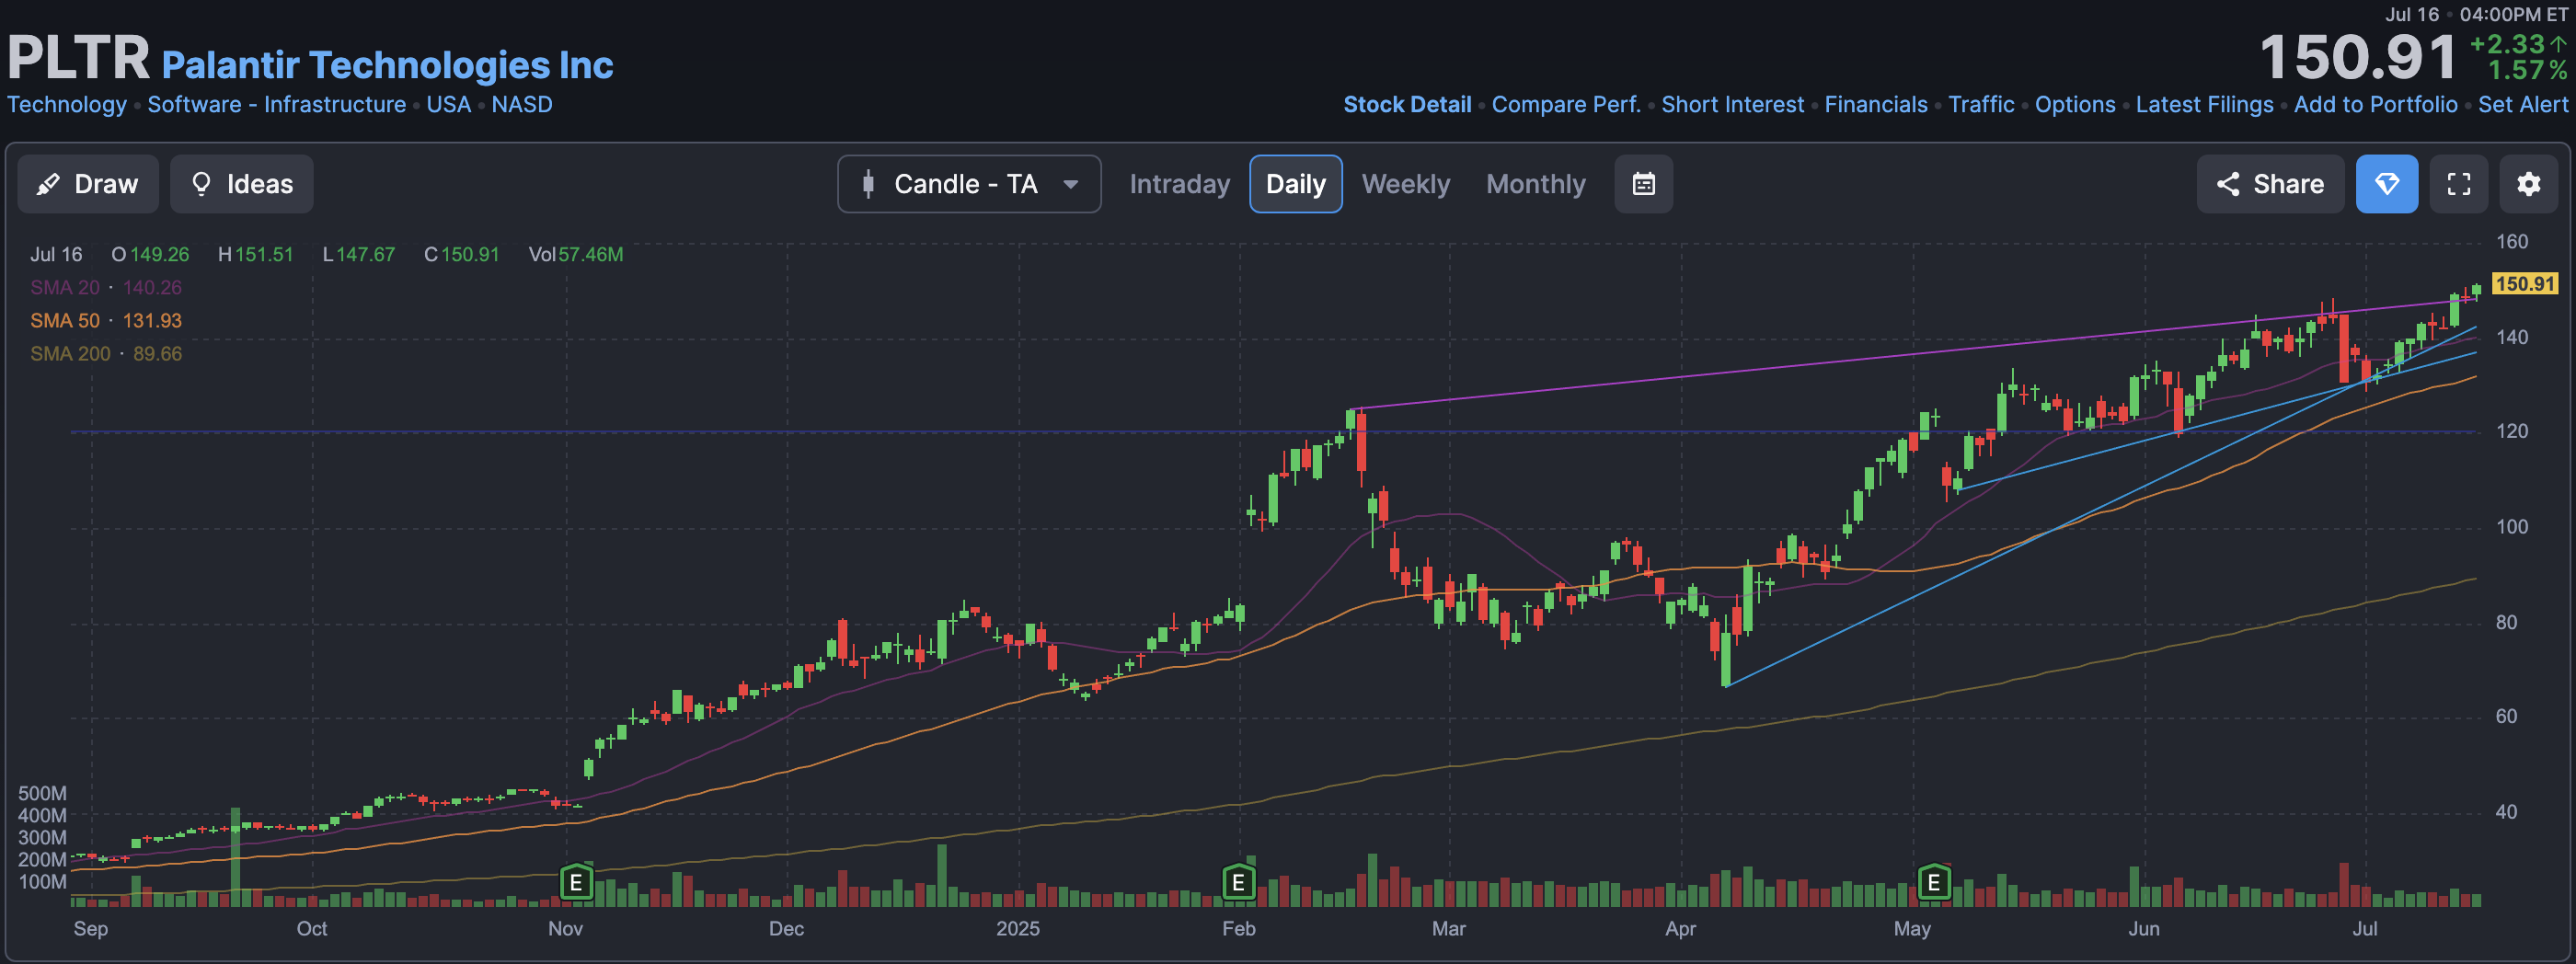Click the SMA 200 indicator label
The image size is (2576, 964).
(x=70, y=353)
